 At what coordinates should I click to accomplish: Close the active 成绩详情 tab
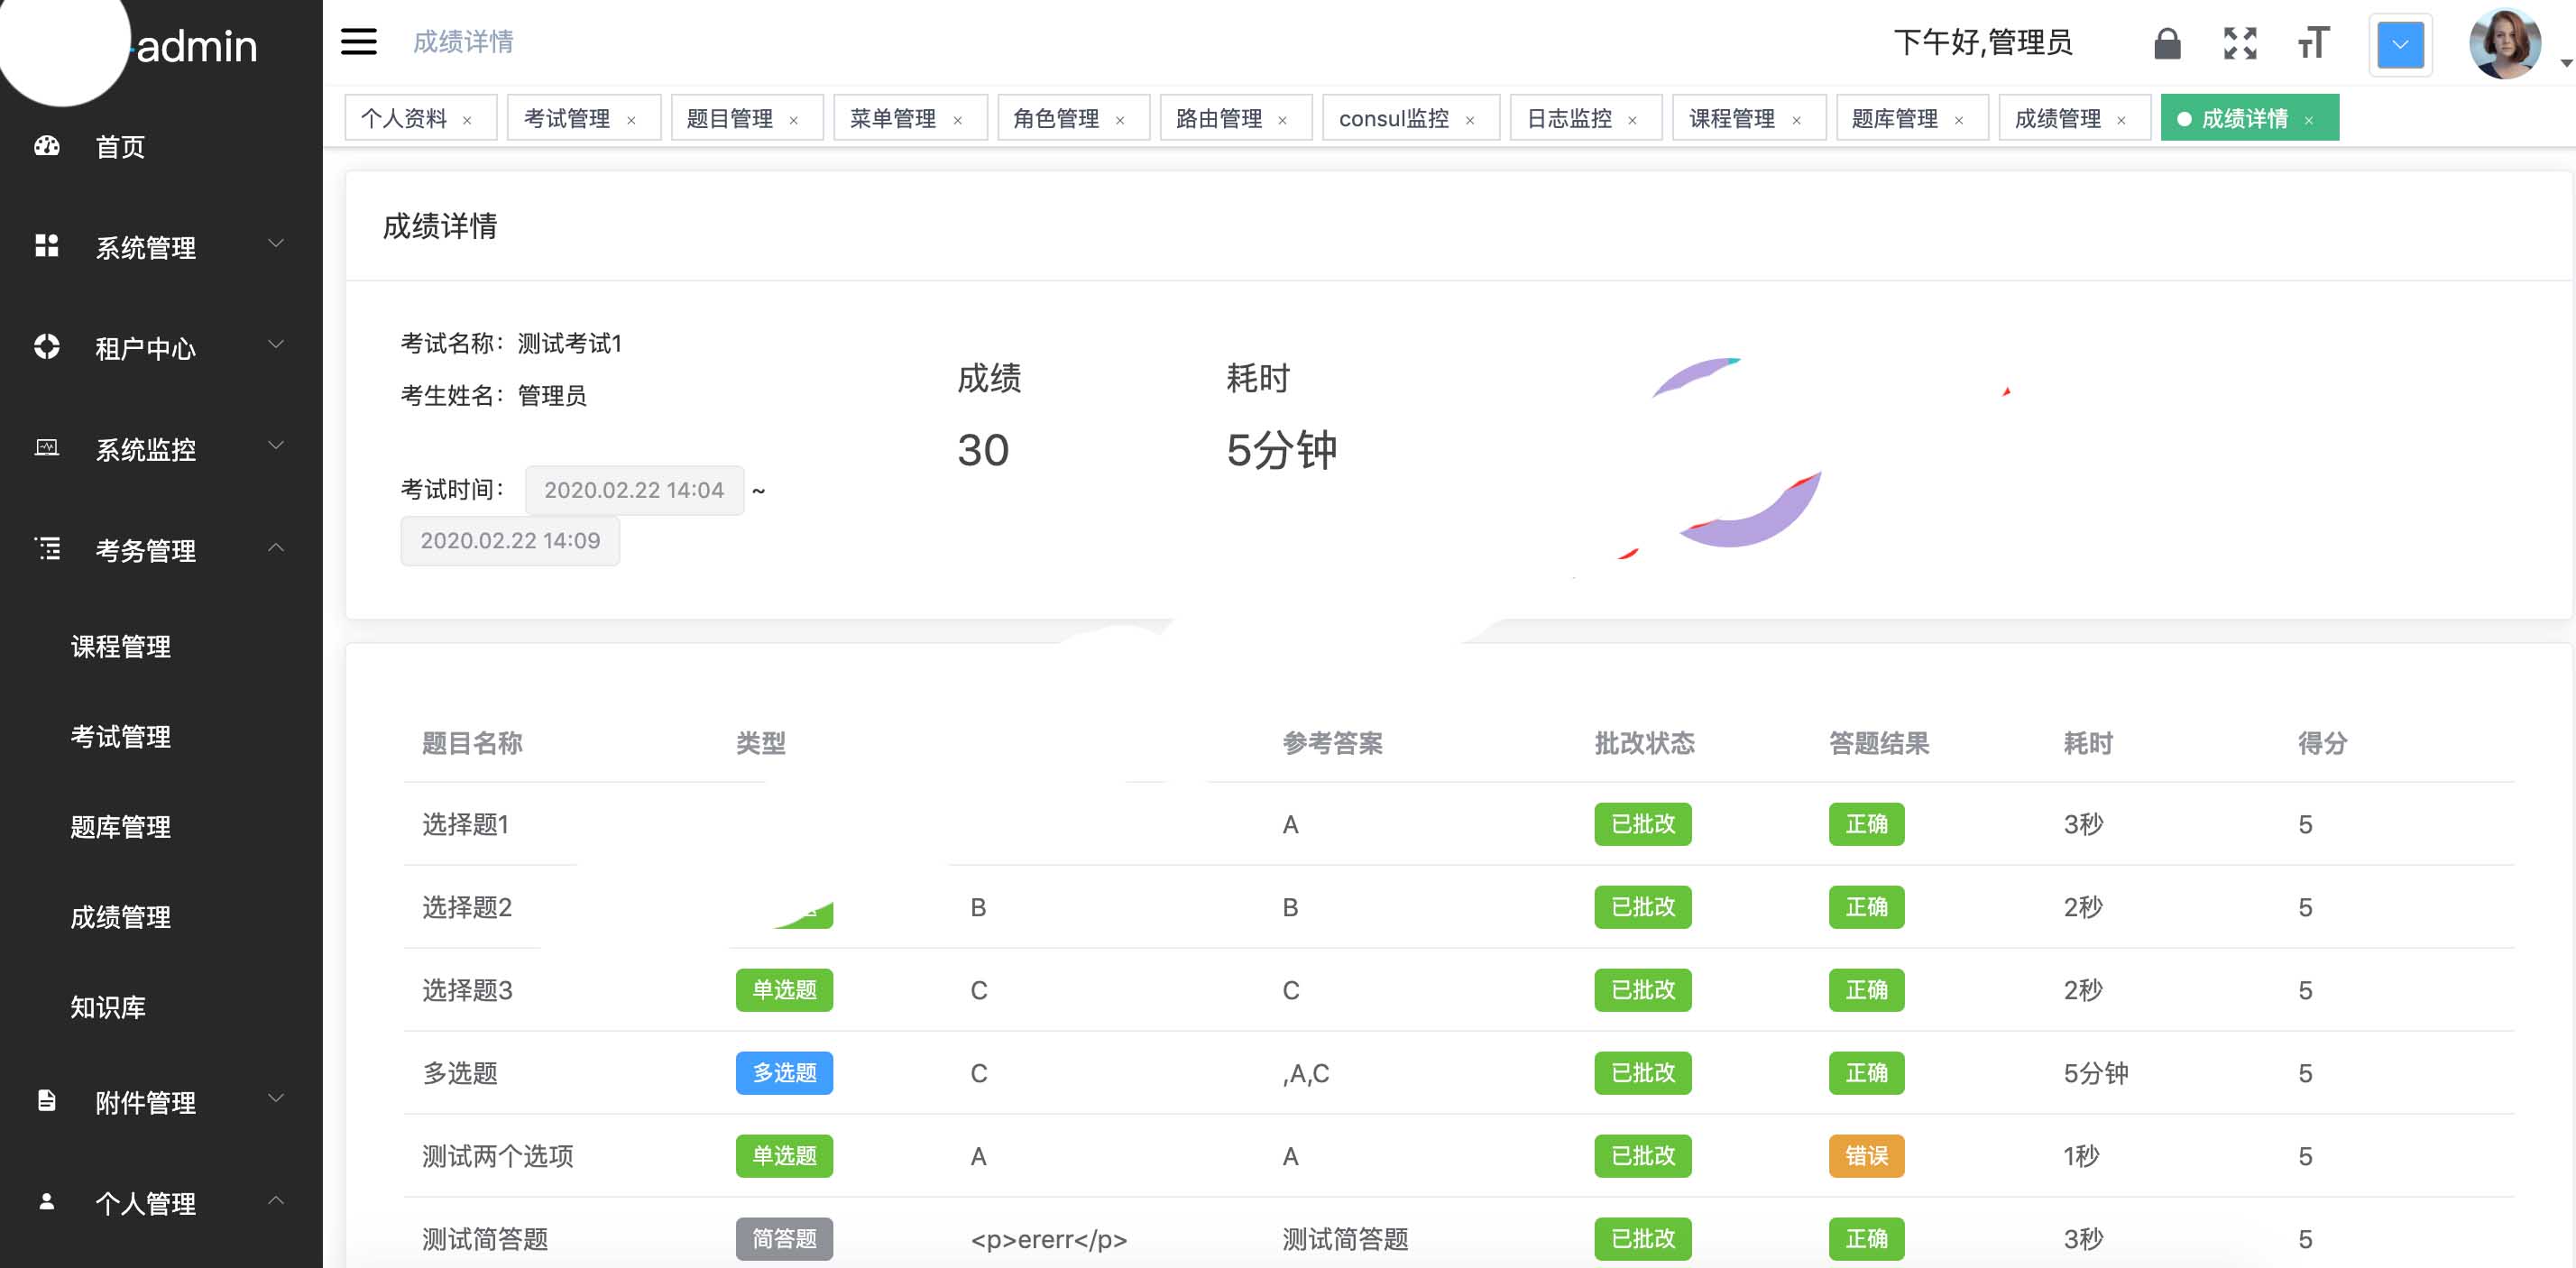(x=2309, y=121)
